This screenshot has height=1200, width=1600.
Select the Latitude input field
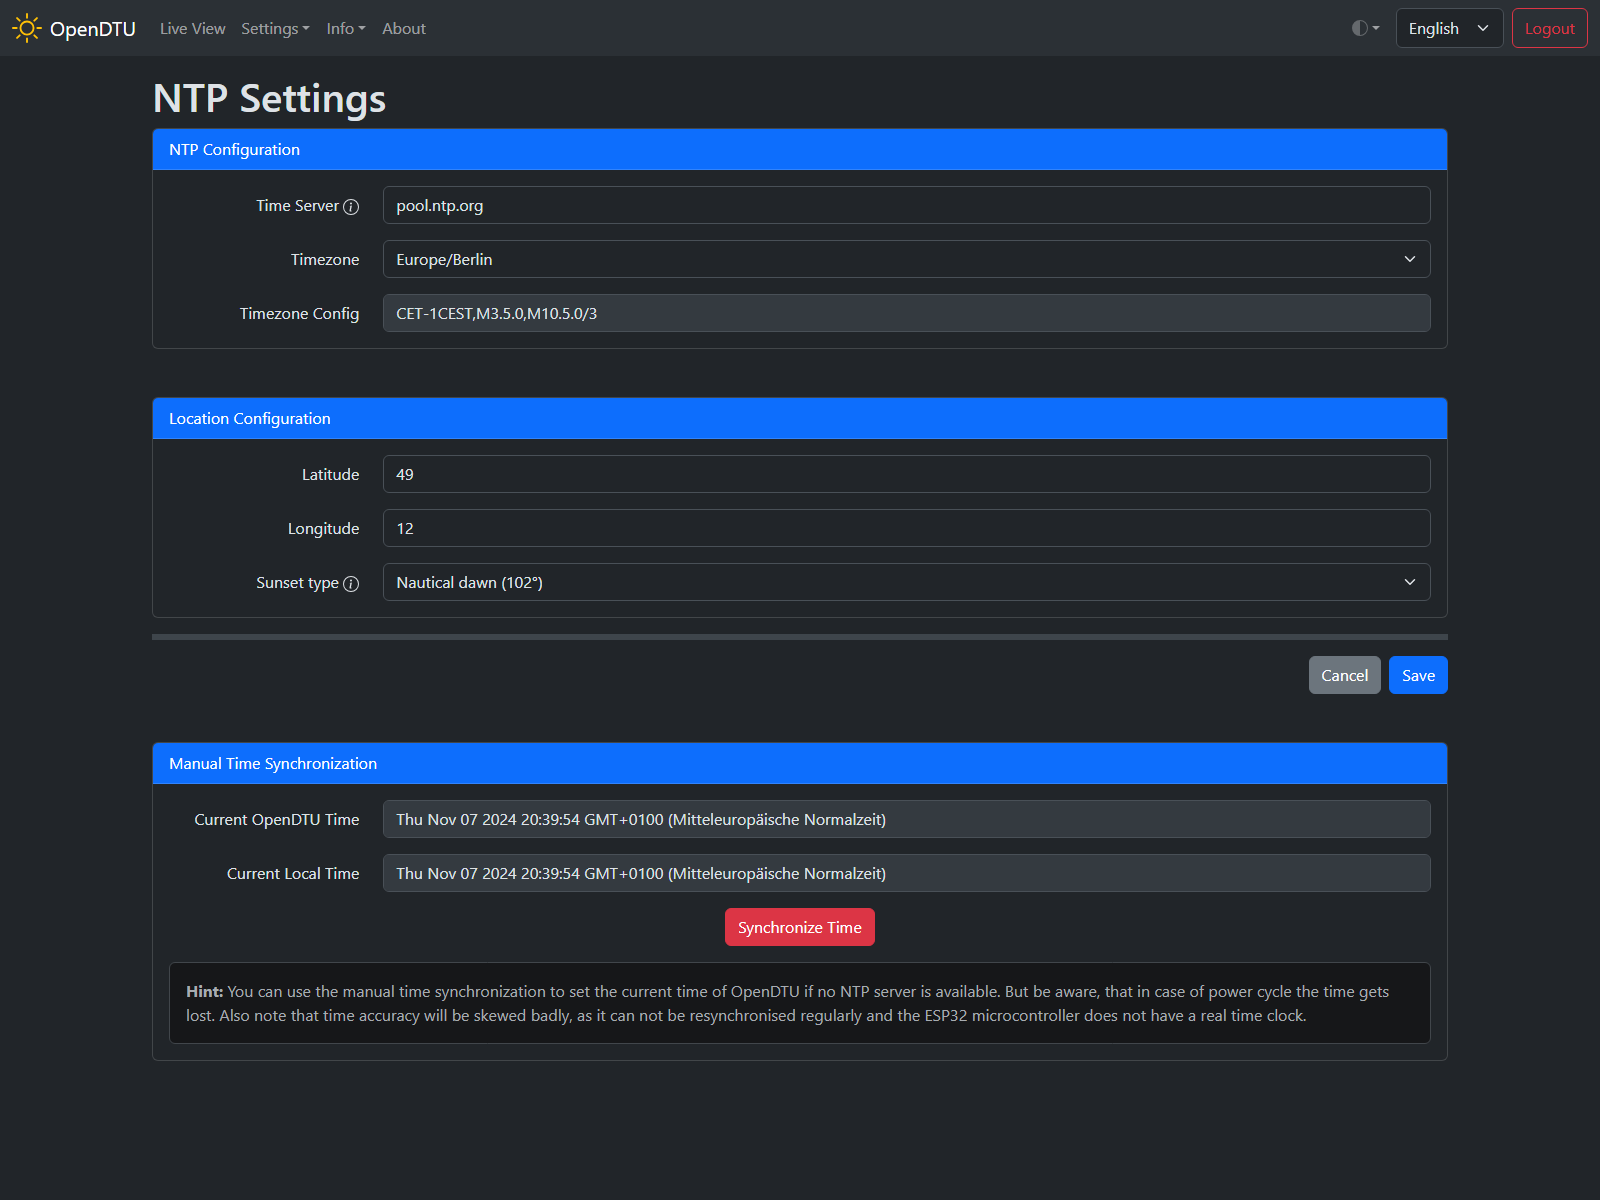[x=906, y=474]
